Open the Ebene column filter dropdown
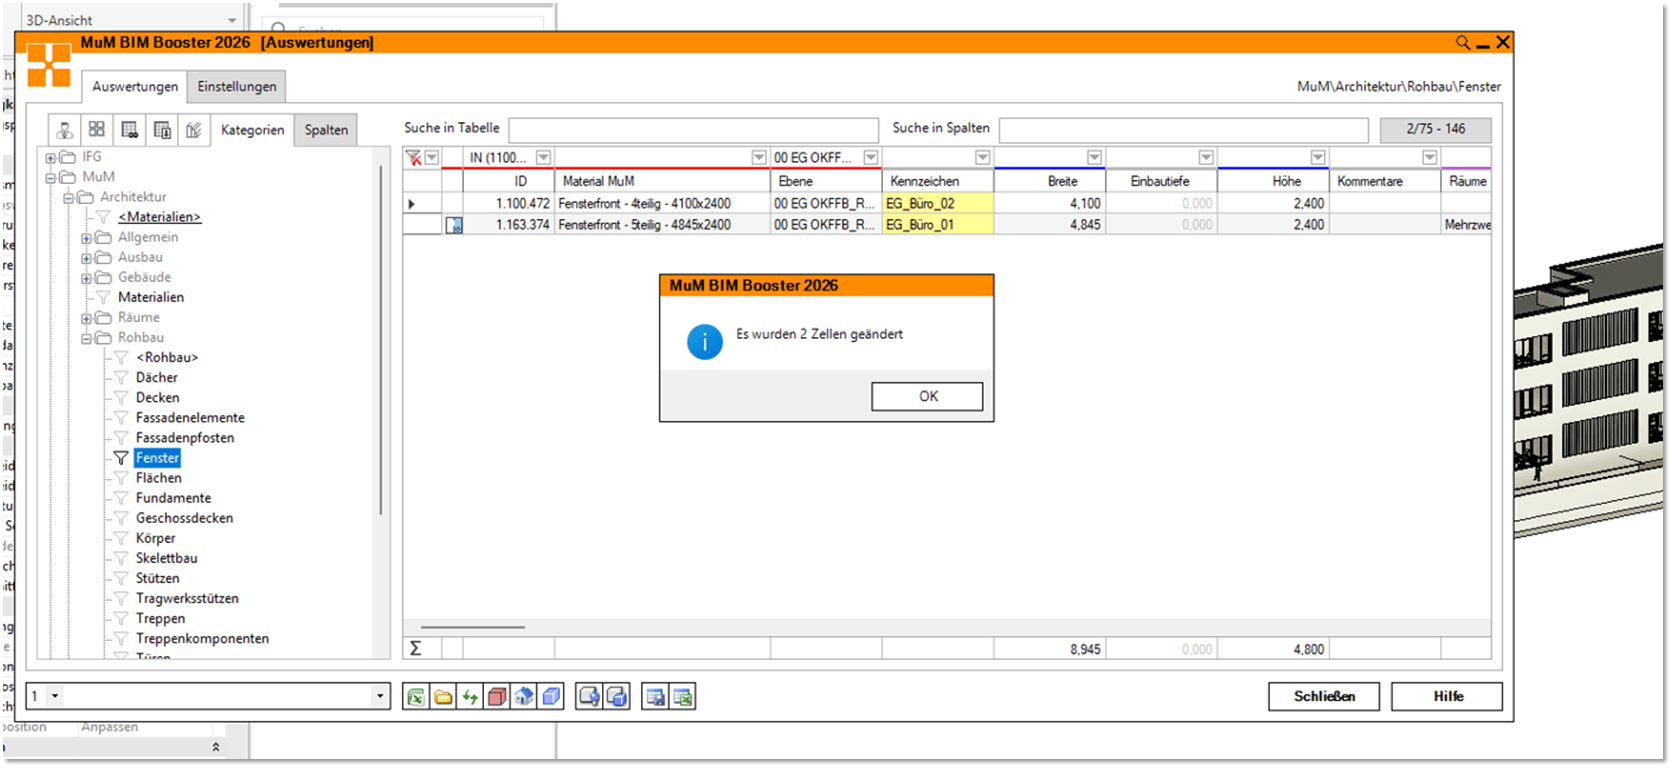The width and height of the screenshot is (1672, 768). [x=871, y=158]
